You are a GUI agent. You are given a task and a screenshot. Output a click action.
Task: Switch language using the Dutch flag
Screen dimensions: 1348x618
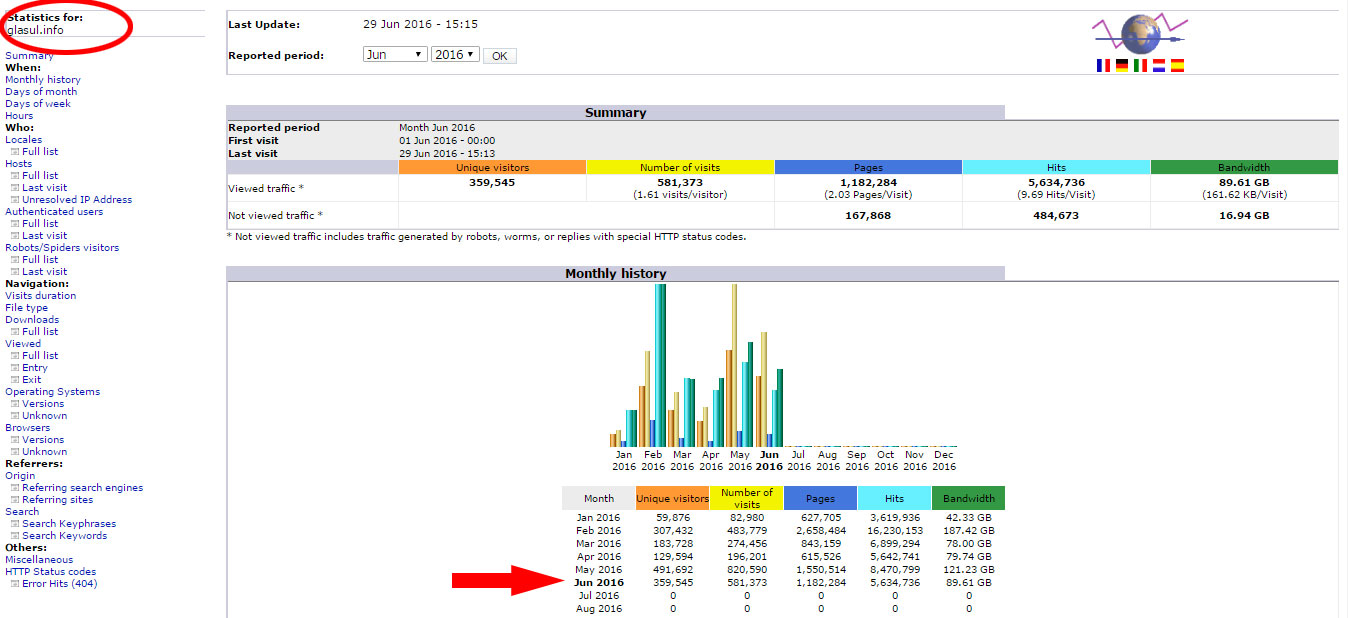point(1159,65)
